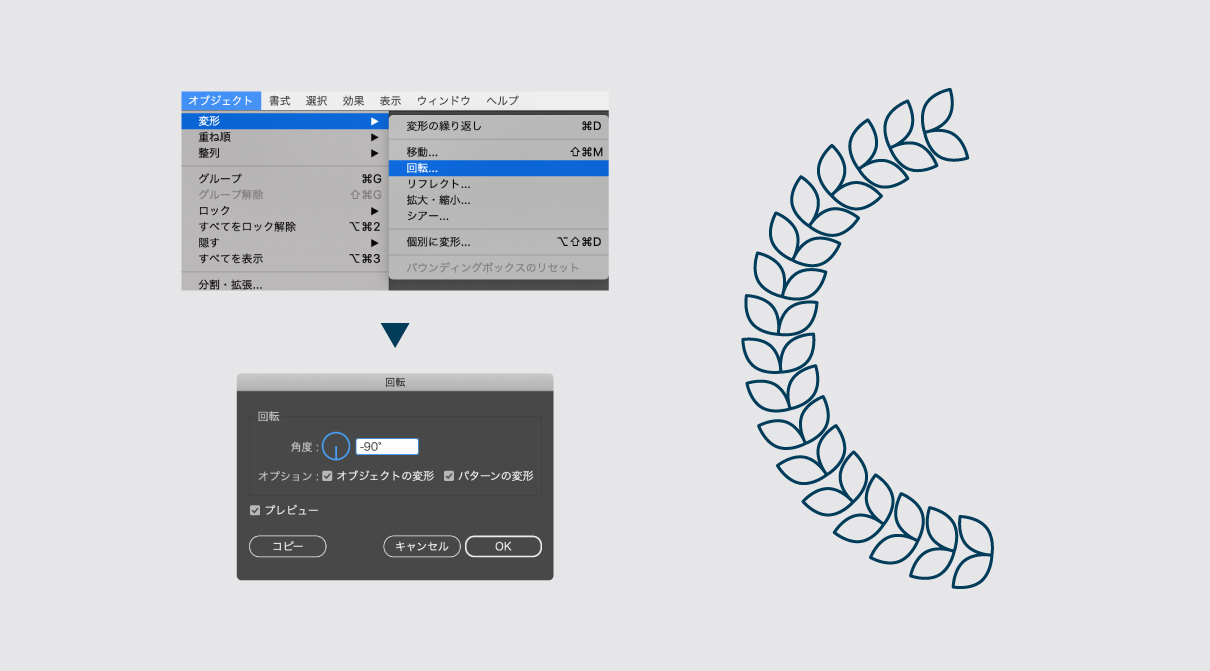Open the 選択 menu
This screenshot has width=1210, height=671.
coord(317,101)
